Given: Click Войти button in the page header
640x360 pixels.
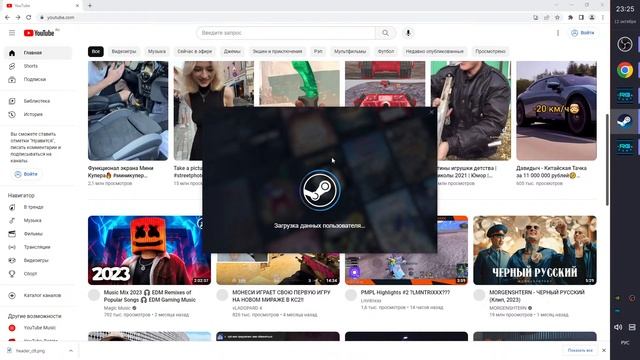Looking at the screenshot, I should point(582,33).
